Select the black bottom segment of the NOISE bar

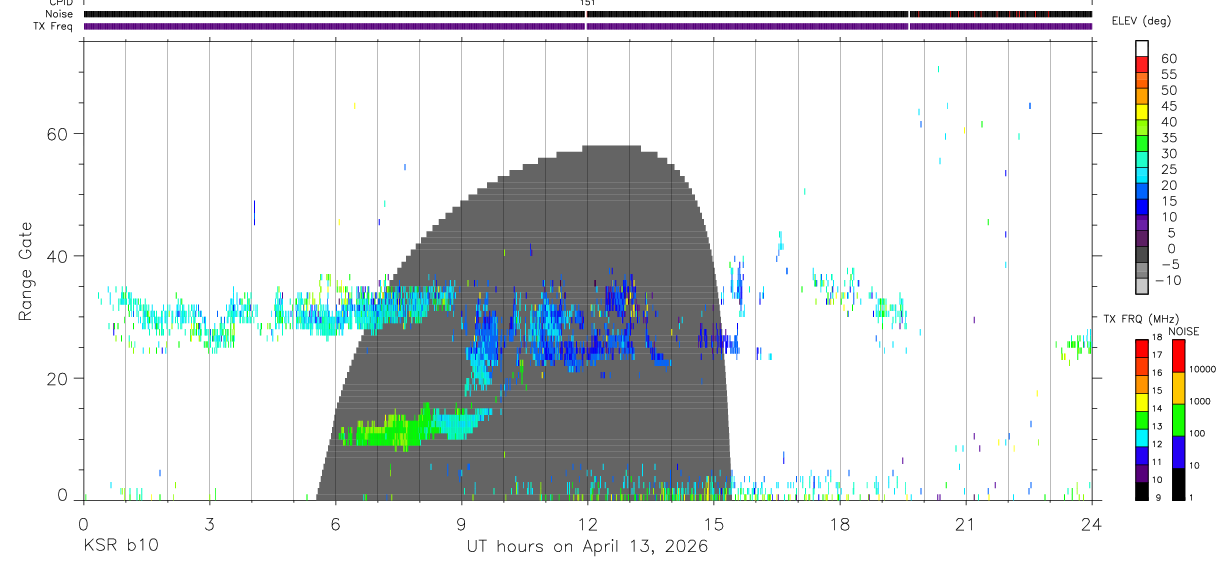1178,482
